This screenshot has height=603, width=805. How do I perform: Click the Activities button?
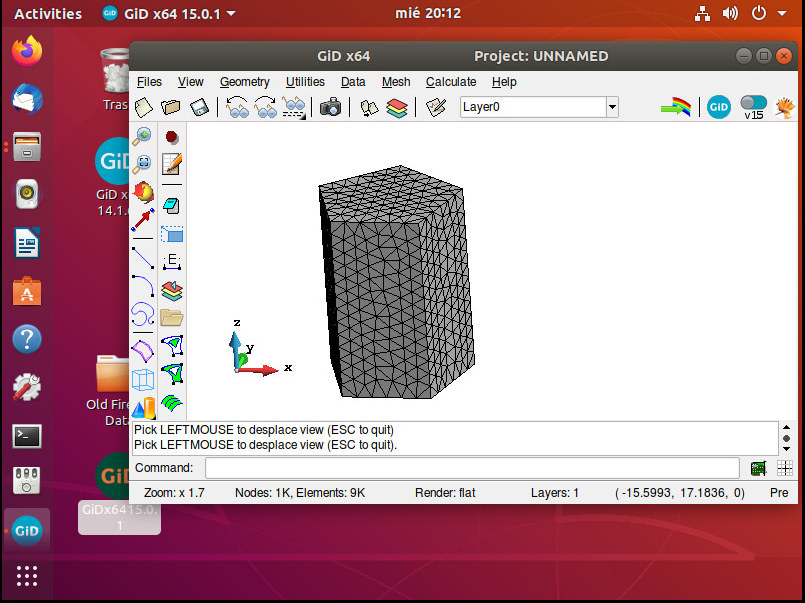(x=48, y=14)
